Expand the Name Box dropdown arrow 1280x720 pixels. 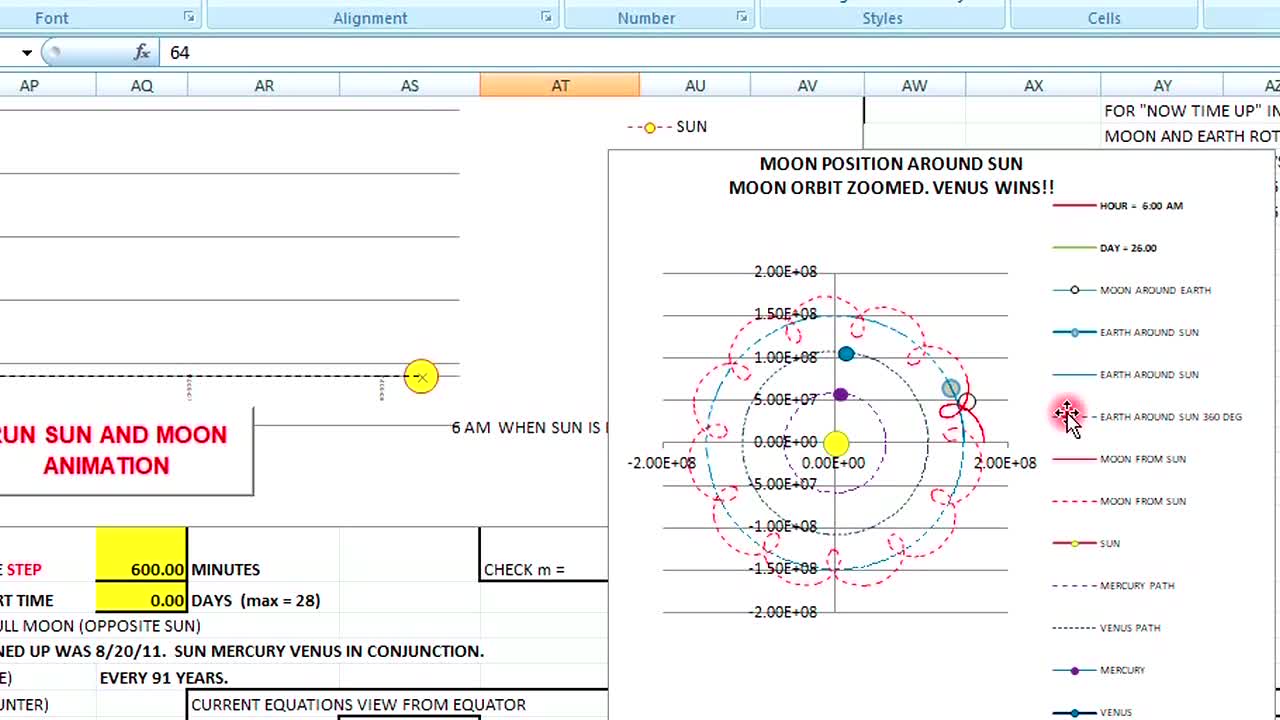pos(27,52)
